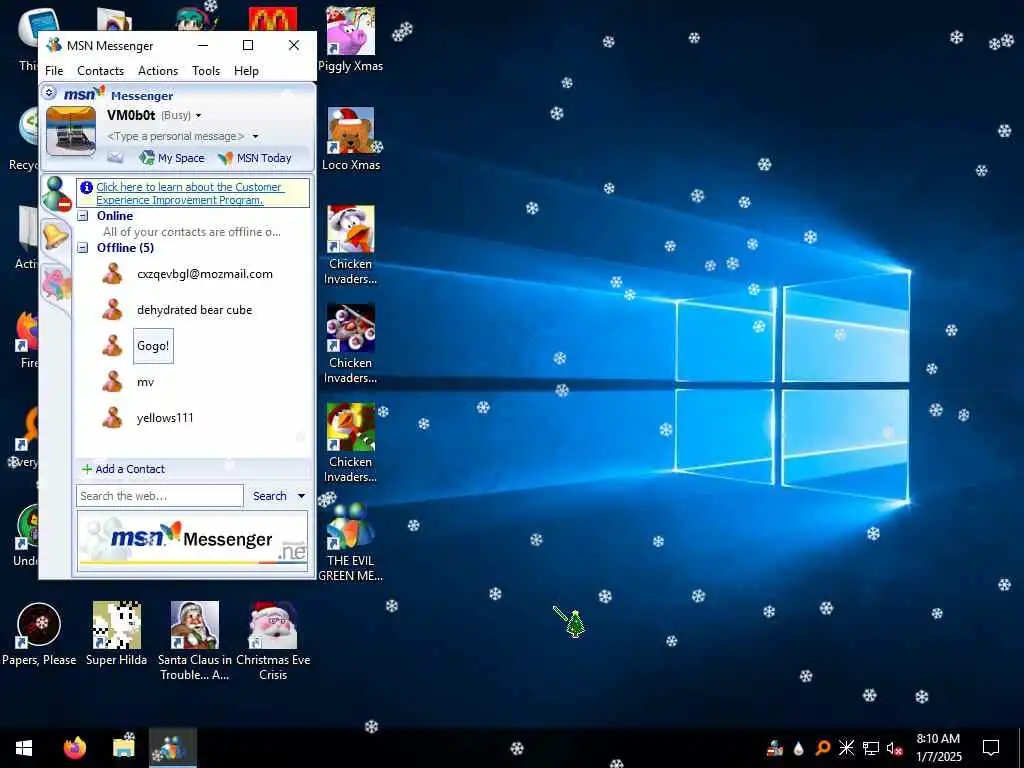This screenshot has width=1024, height=768.
Task: Select contact yellows111
Action: pyautogui.click(x=165, y=418)
